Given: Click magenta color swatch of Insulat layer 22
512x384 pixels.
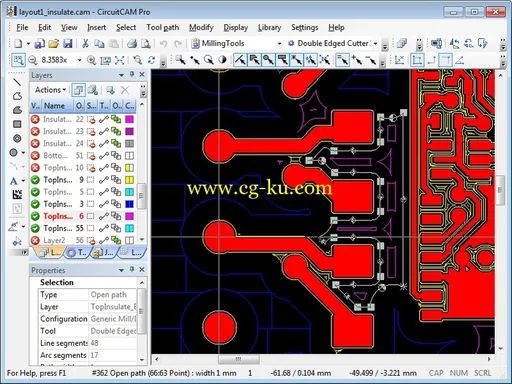Looking at the screenshot, I should (x=129, y=119).
